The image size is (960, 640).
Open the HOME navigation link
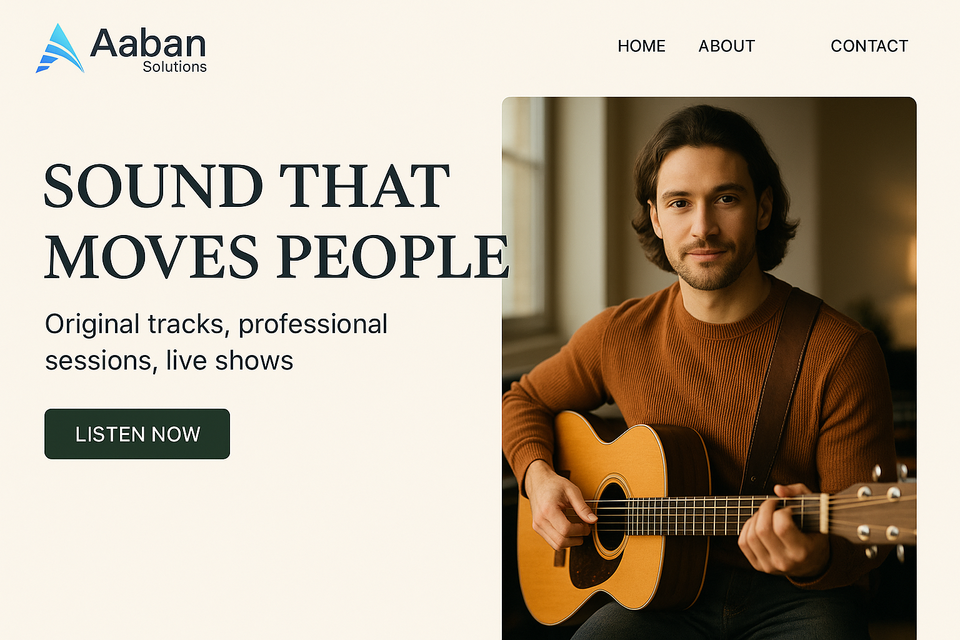pos(641,46)
